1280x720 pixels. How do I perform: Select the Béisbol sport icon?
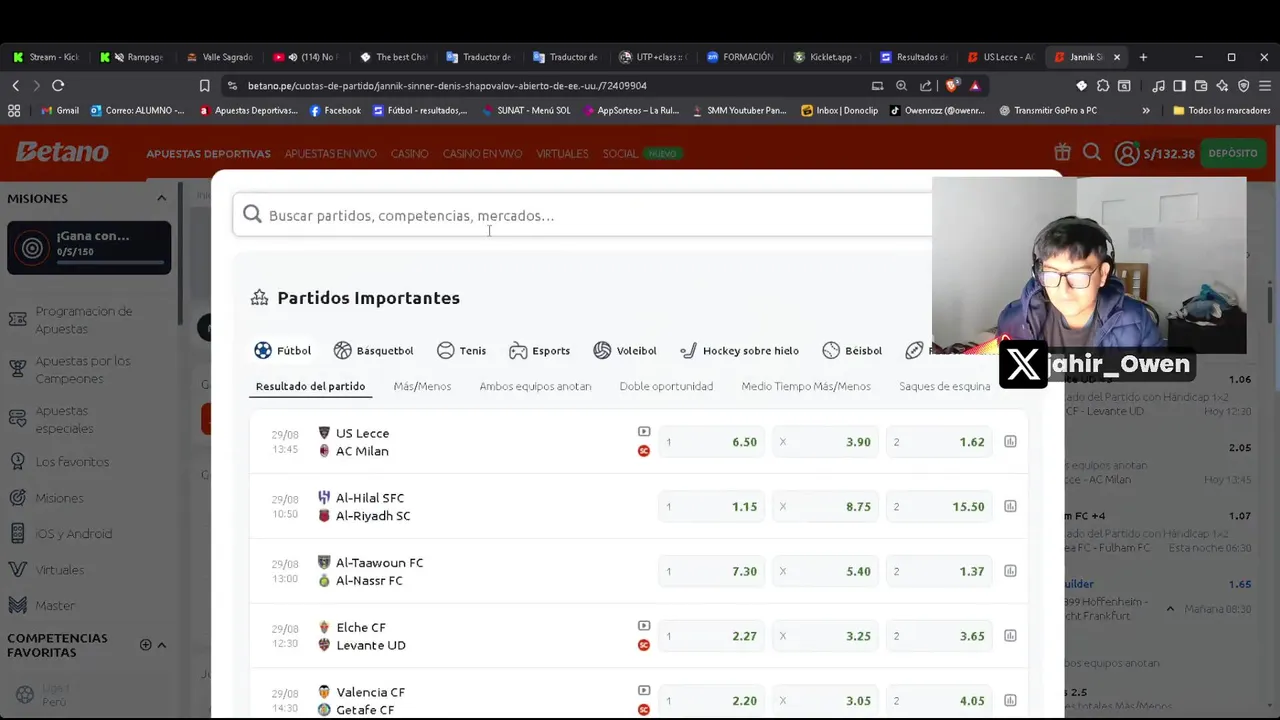(x=831, y=350)
